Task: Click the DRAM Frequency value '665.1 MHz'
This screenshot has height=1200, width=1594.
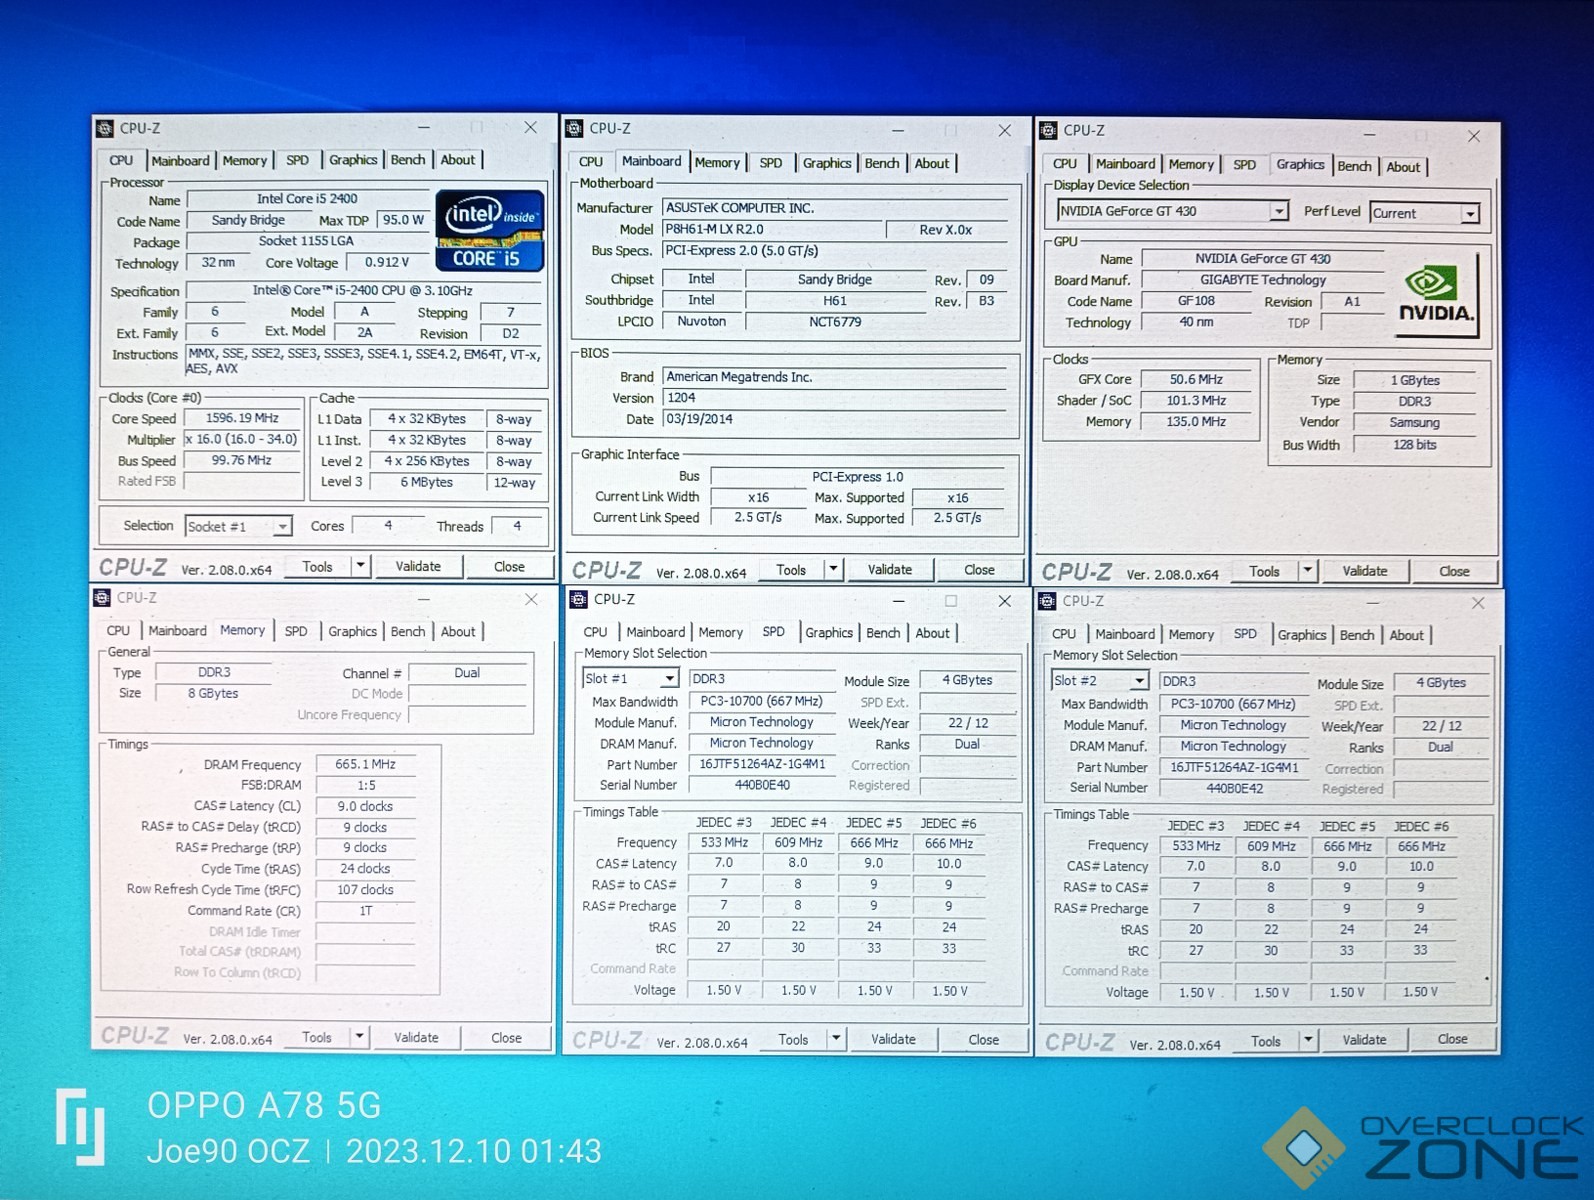Action: (365, 764)
